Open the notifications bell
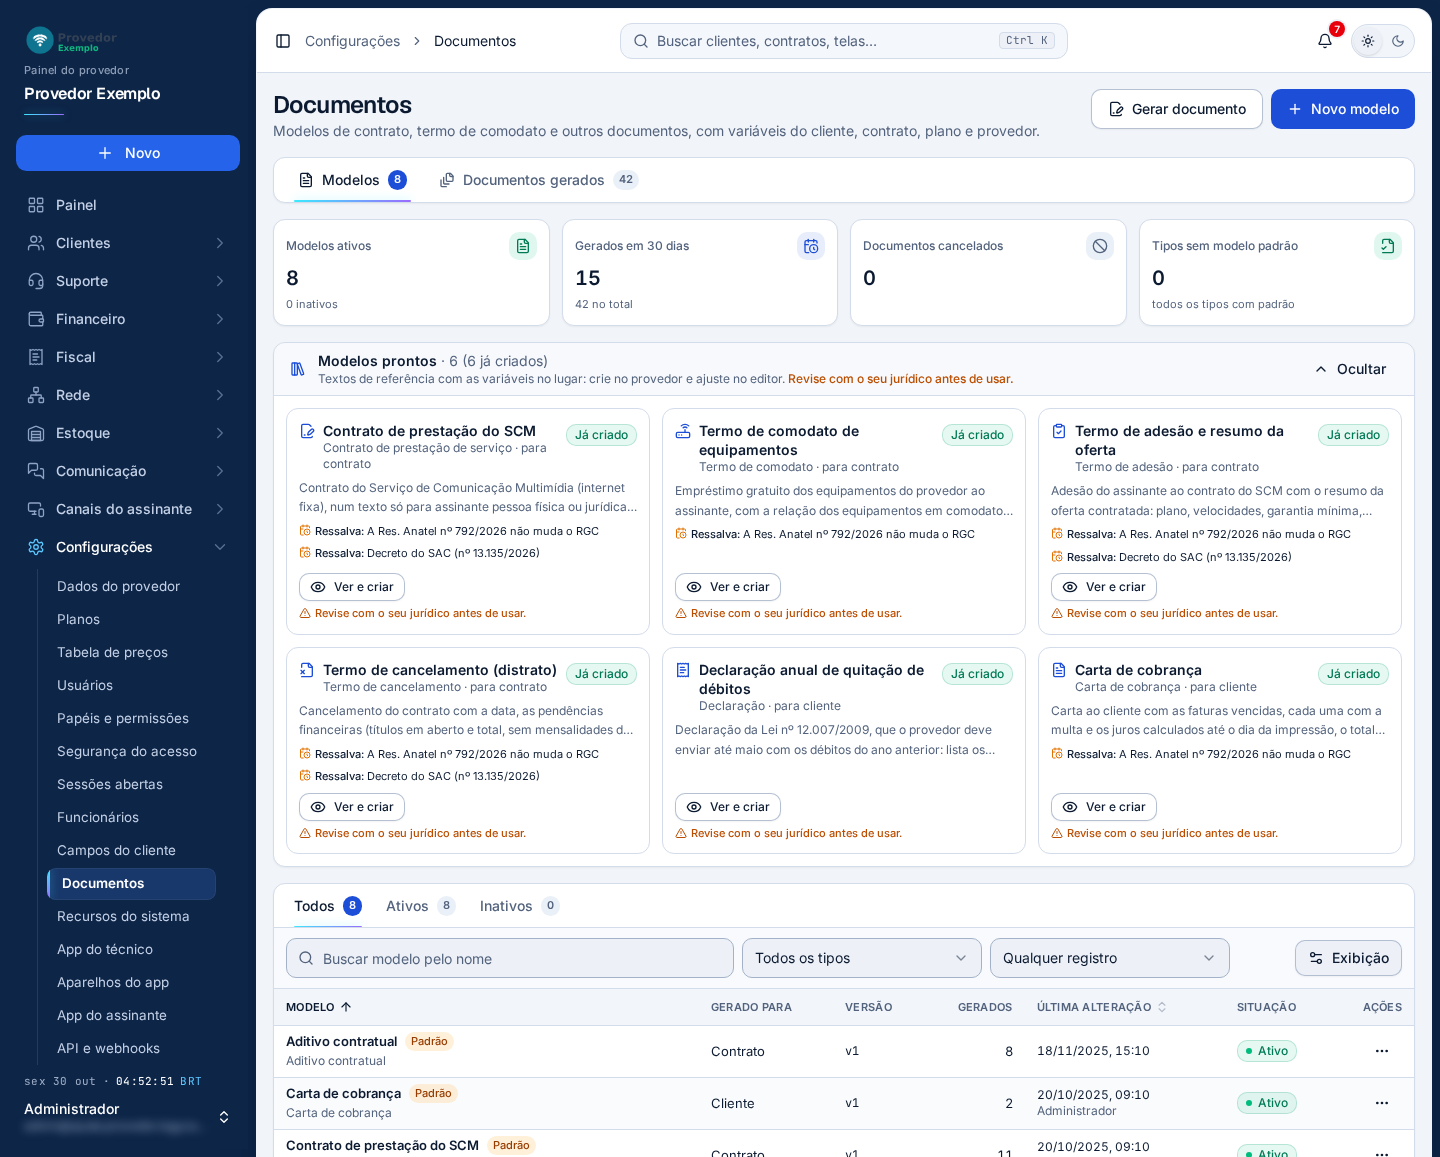The height and width of the screenshot is (1157, 1440). coord(1325,41)
